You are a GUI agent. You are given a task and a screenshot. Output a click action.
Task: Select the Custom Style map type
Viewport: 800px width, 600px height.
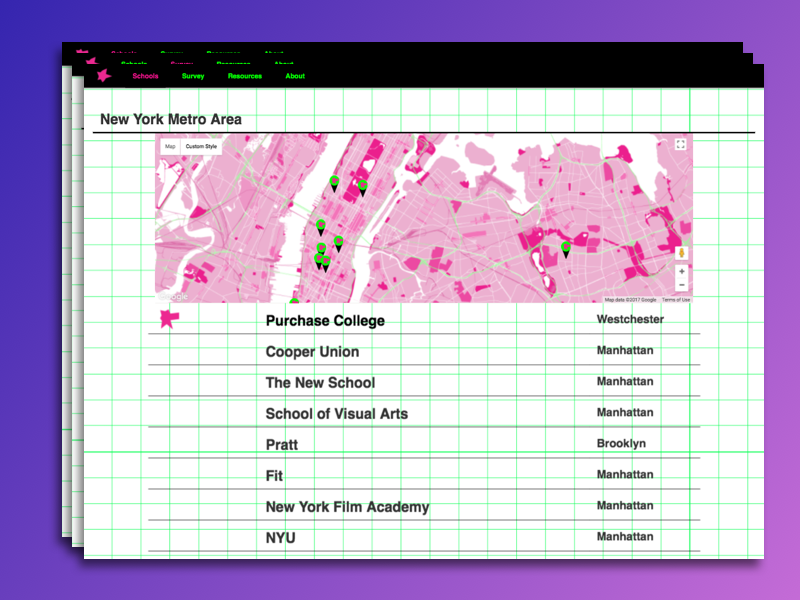(201, 146)
